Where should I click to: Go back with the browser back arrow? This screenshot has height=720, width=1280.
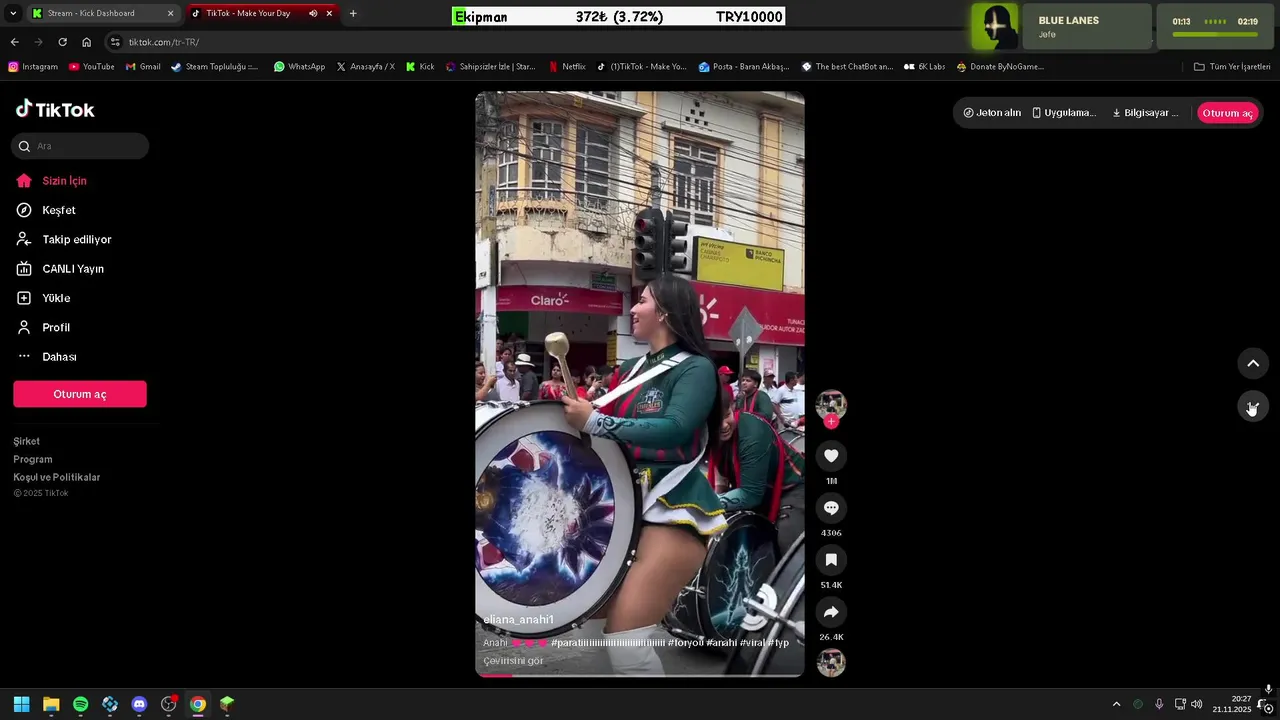pyautogui.click(x=14, y=42)
